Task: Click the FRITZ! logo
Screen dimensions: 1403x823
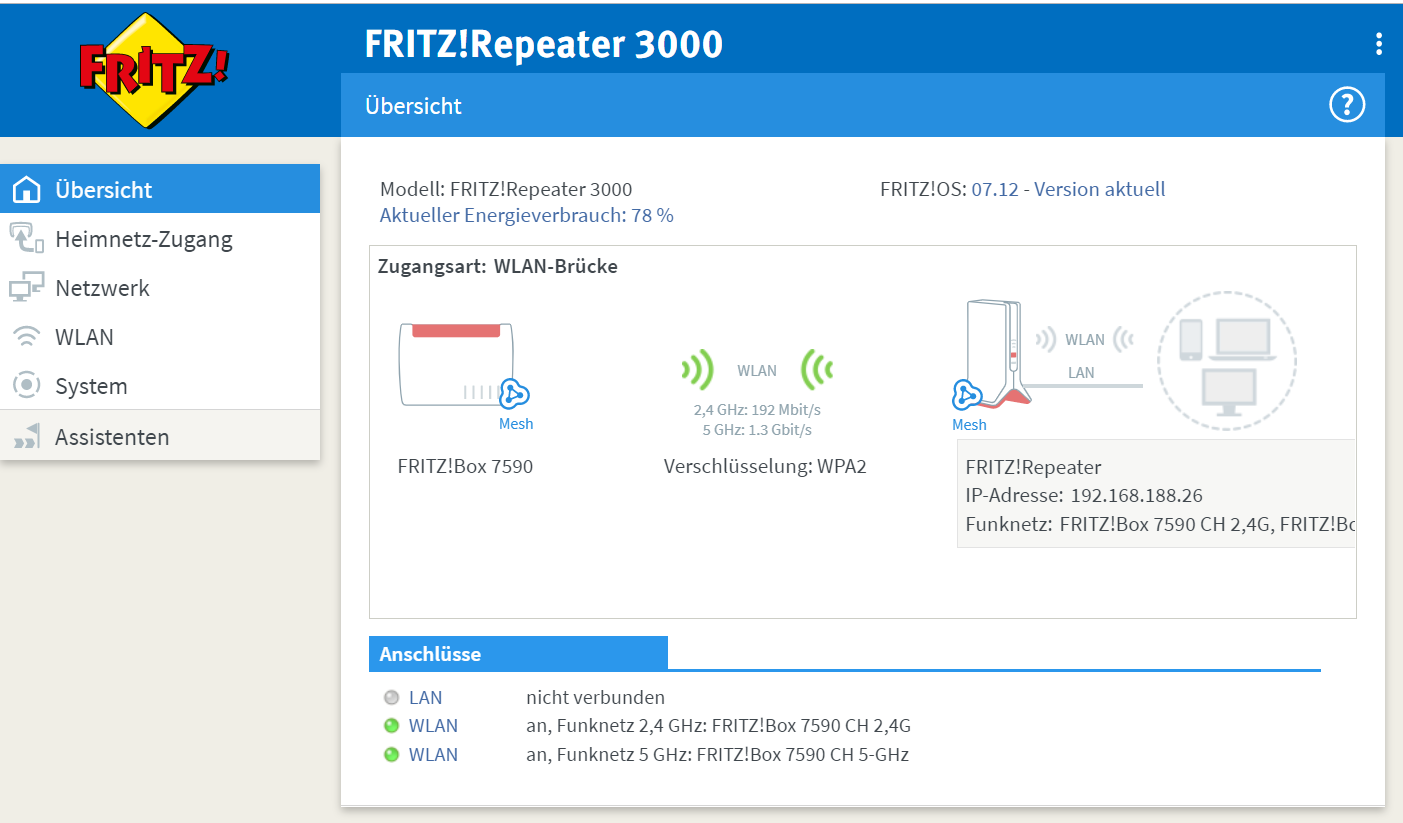Action: tap(154, 70)
